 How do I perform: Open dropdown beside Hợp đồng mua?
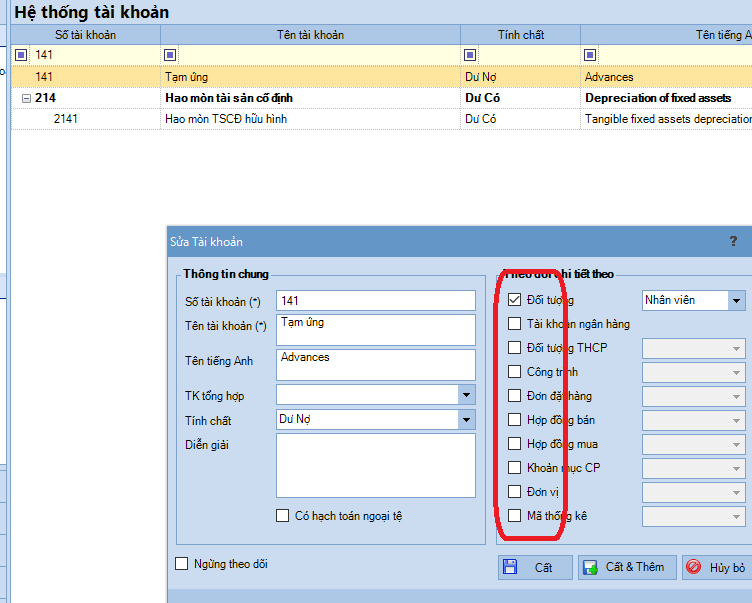pyautogui.click(x=736, y=445)
